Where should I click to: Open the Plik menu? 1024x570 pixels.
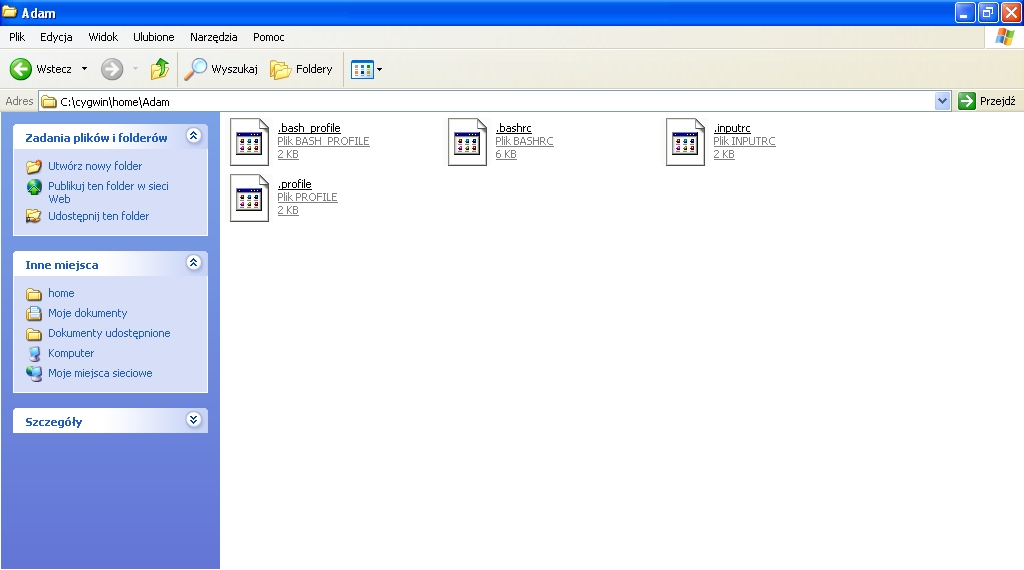17,37
